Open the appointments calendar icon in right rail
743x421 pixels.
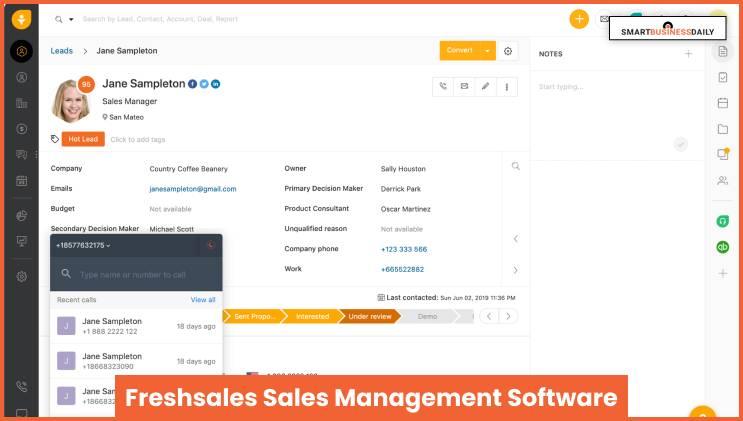coord(723,103)
